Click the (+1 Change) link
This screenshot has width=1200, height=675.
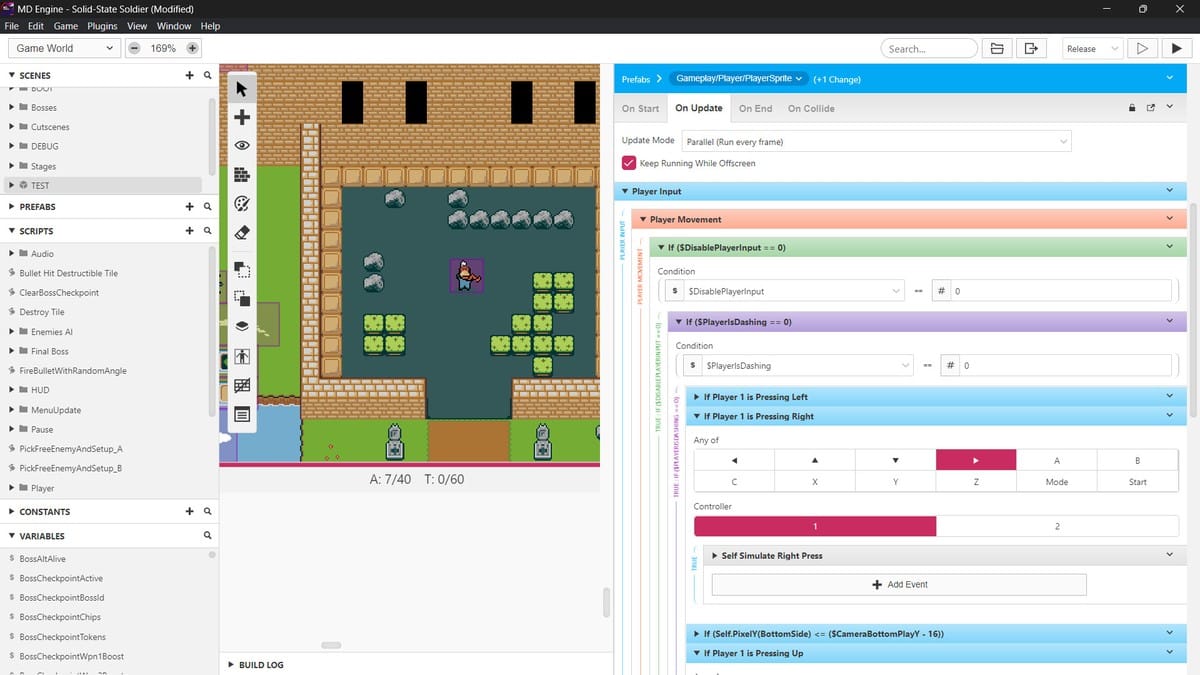(837, 79)
